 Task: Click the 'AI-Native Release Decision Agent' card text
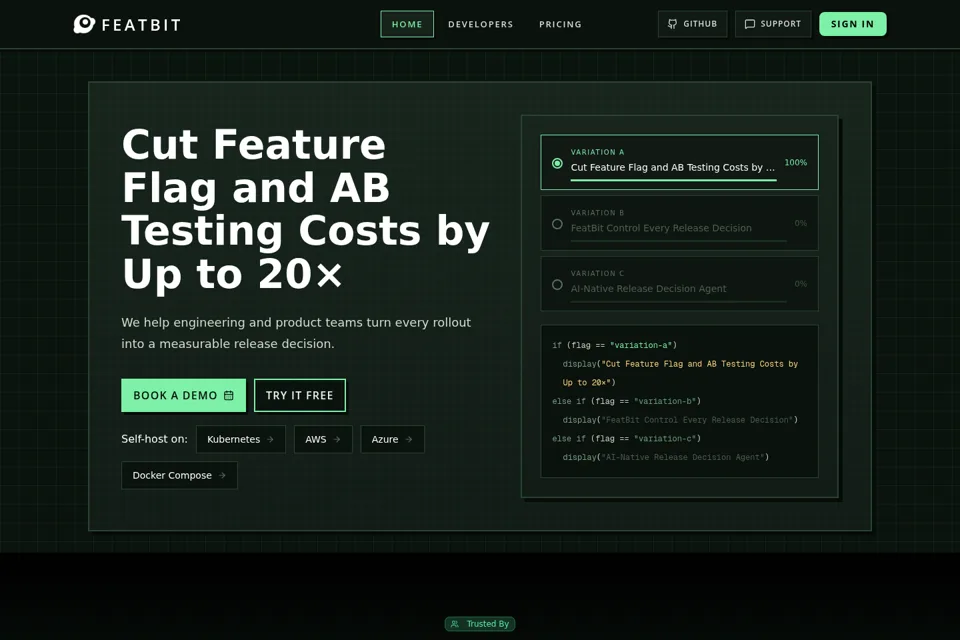click(x=648, y=288)
